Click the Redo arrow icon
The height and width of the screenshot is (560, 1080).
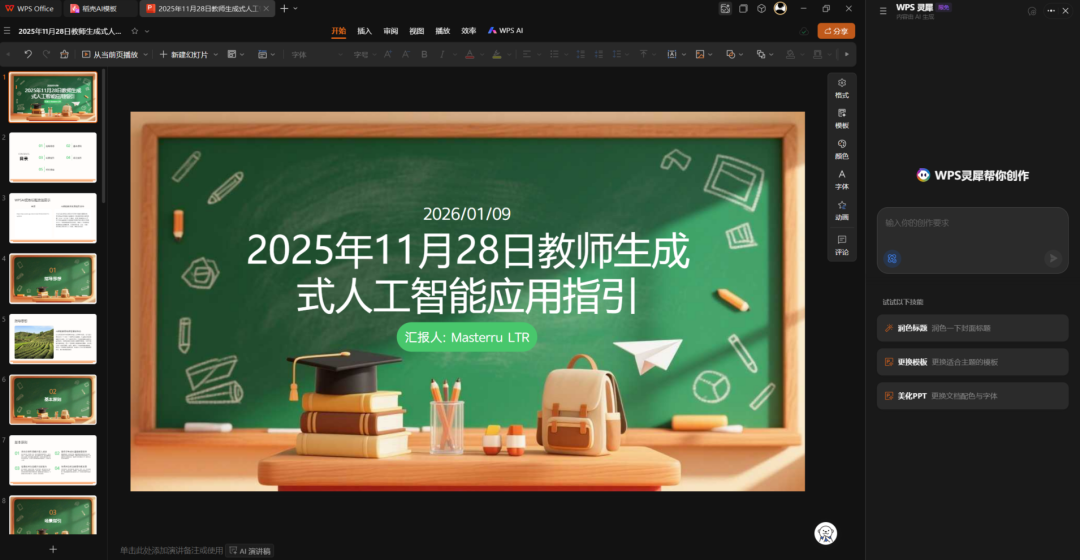[x=46, y=54]
